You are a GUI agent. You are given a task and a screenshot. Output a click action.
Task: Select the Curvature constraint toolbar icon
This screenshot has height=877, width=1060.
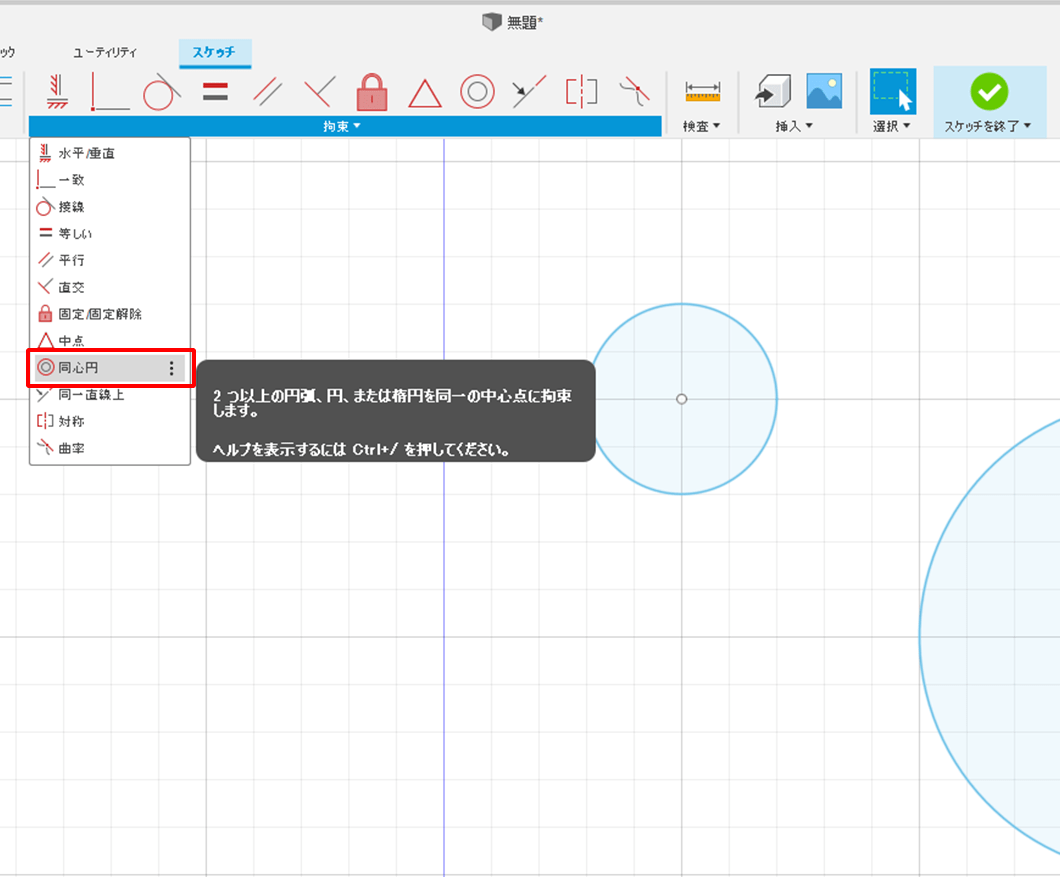point(634,91)
